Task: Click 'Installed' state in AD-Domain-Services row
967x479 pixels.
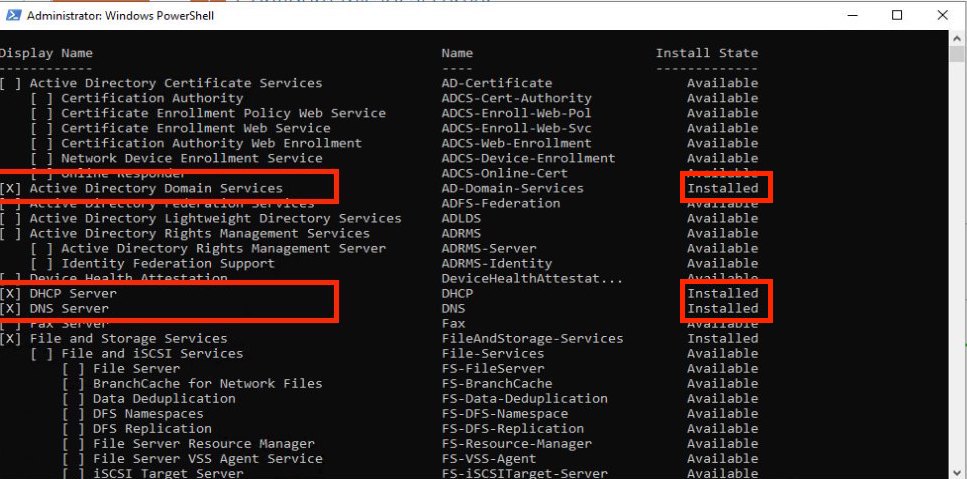Action: click(x=723, y=188)
